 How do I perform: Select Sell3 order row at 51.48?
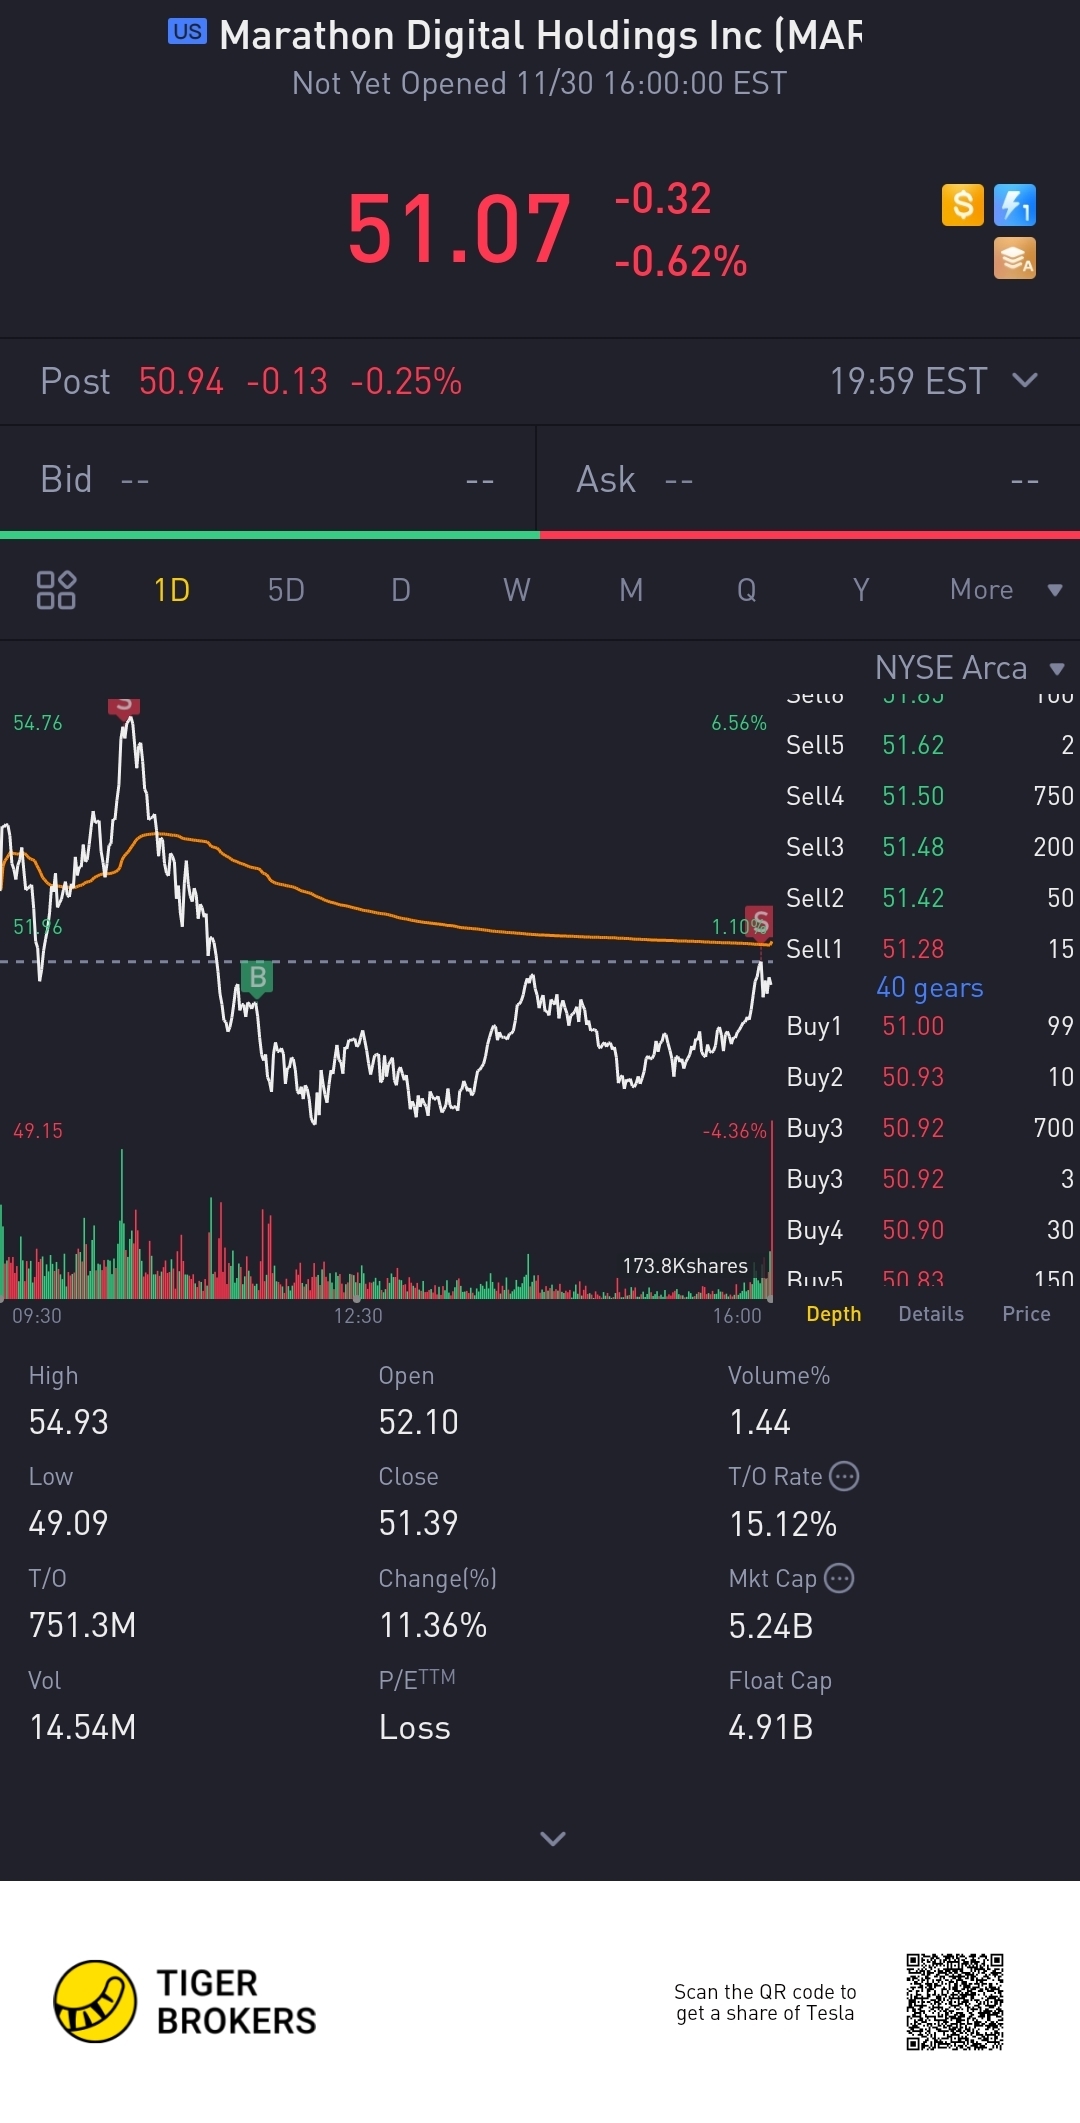point(930,847)
